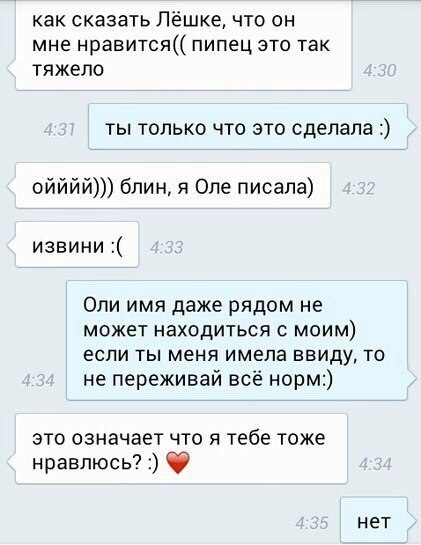Tap 'не переживай всё норм:)' line
The image size is (421, 545).
coord(208,379)
